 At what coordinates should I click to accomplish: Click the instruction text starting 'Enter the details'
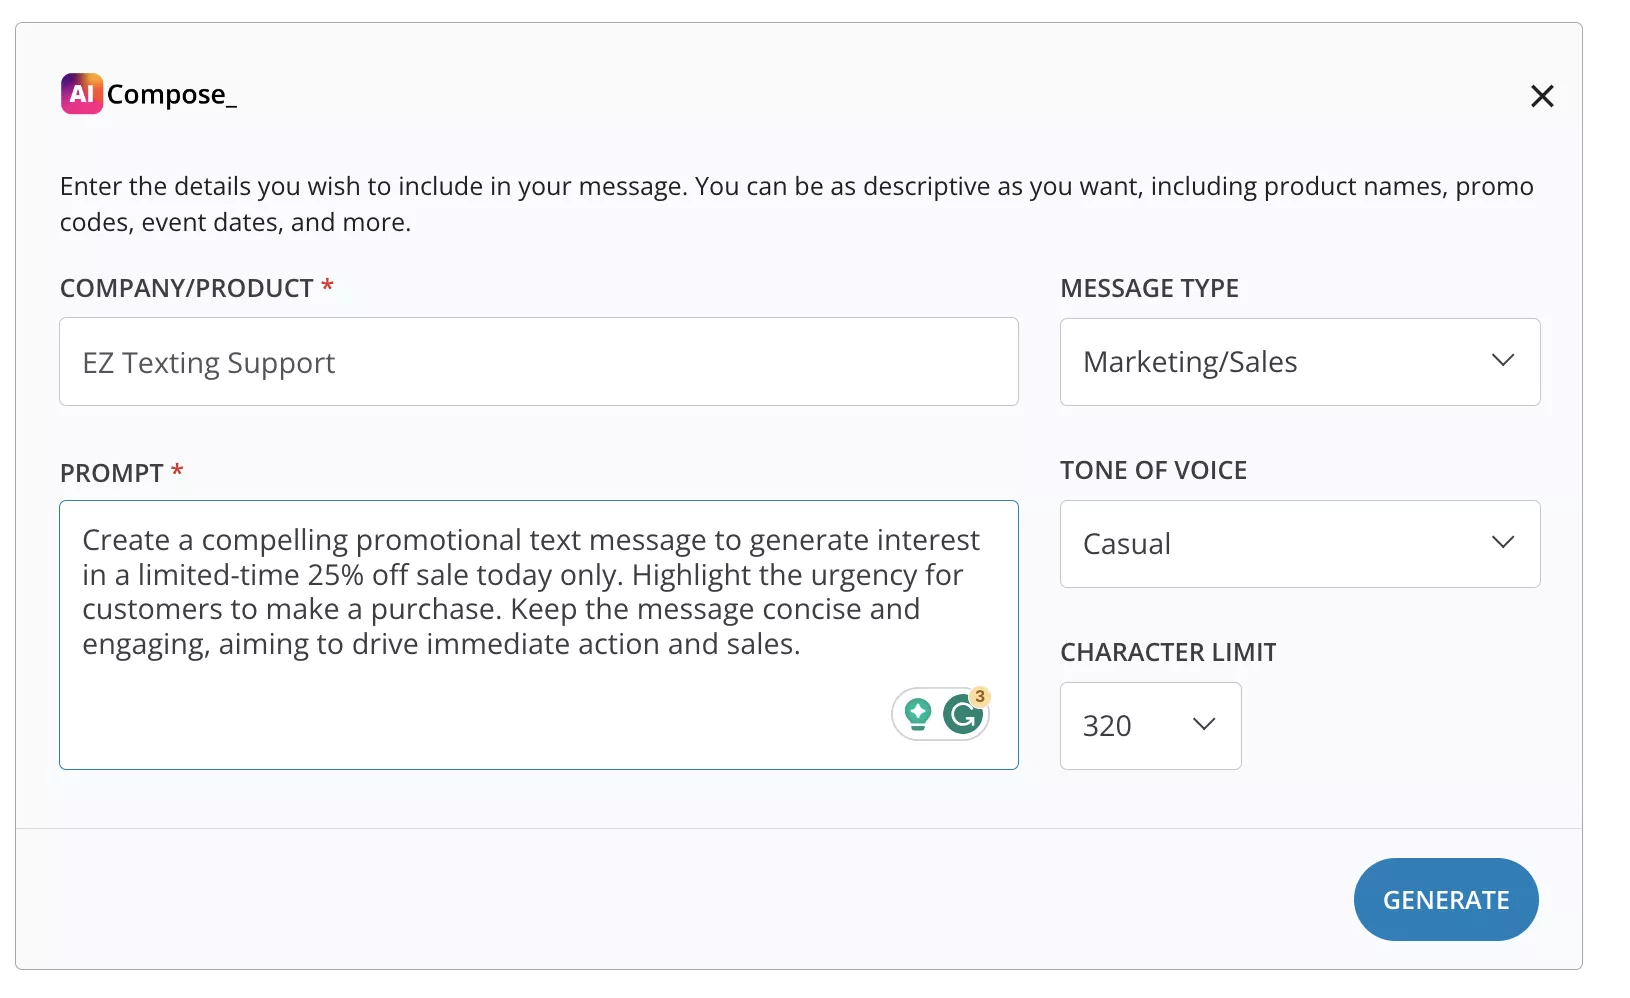click(796, 204)
